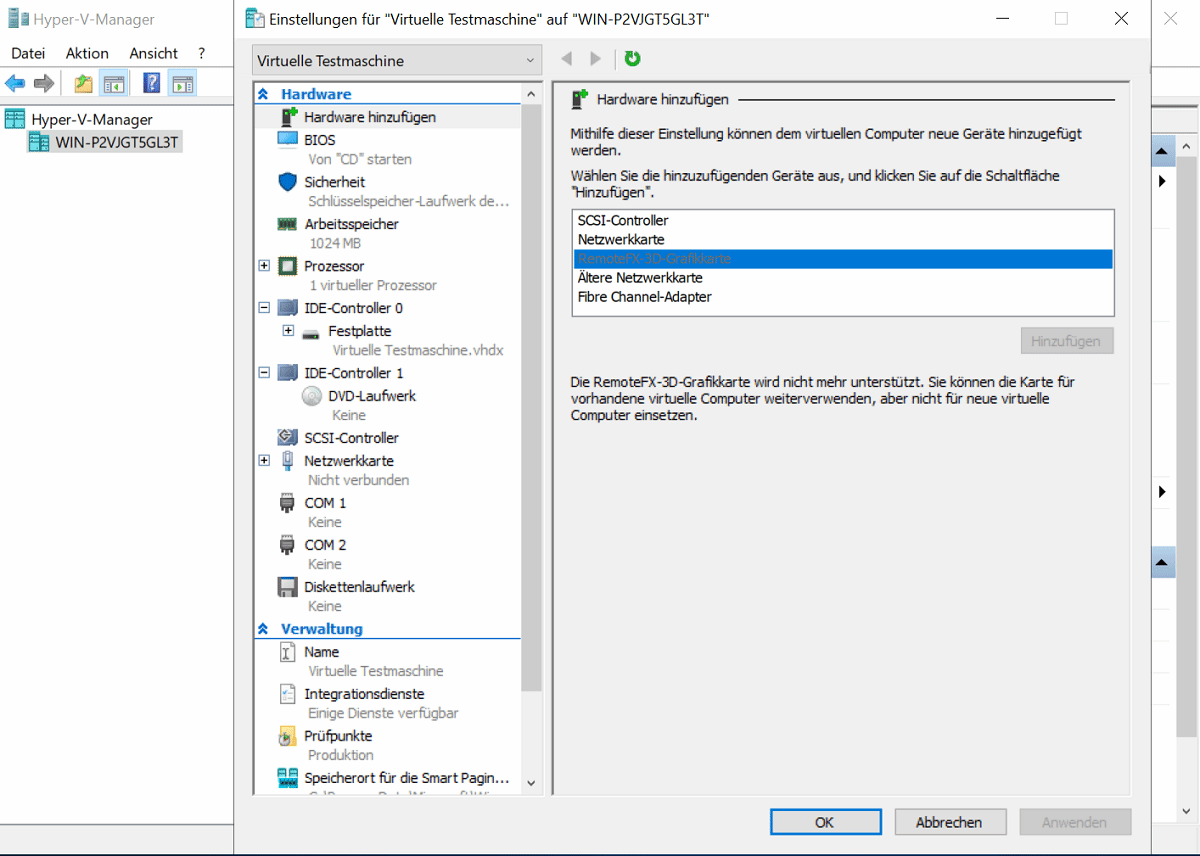Click the green refresh icon in the settings toolbar
1200x856 pixels.
point(631,59)
